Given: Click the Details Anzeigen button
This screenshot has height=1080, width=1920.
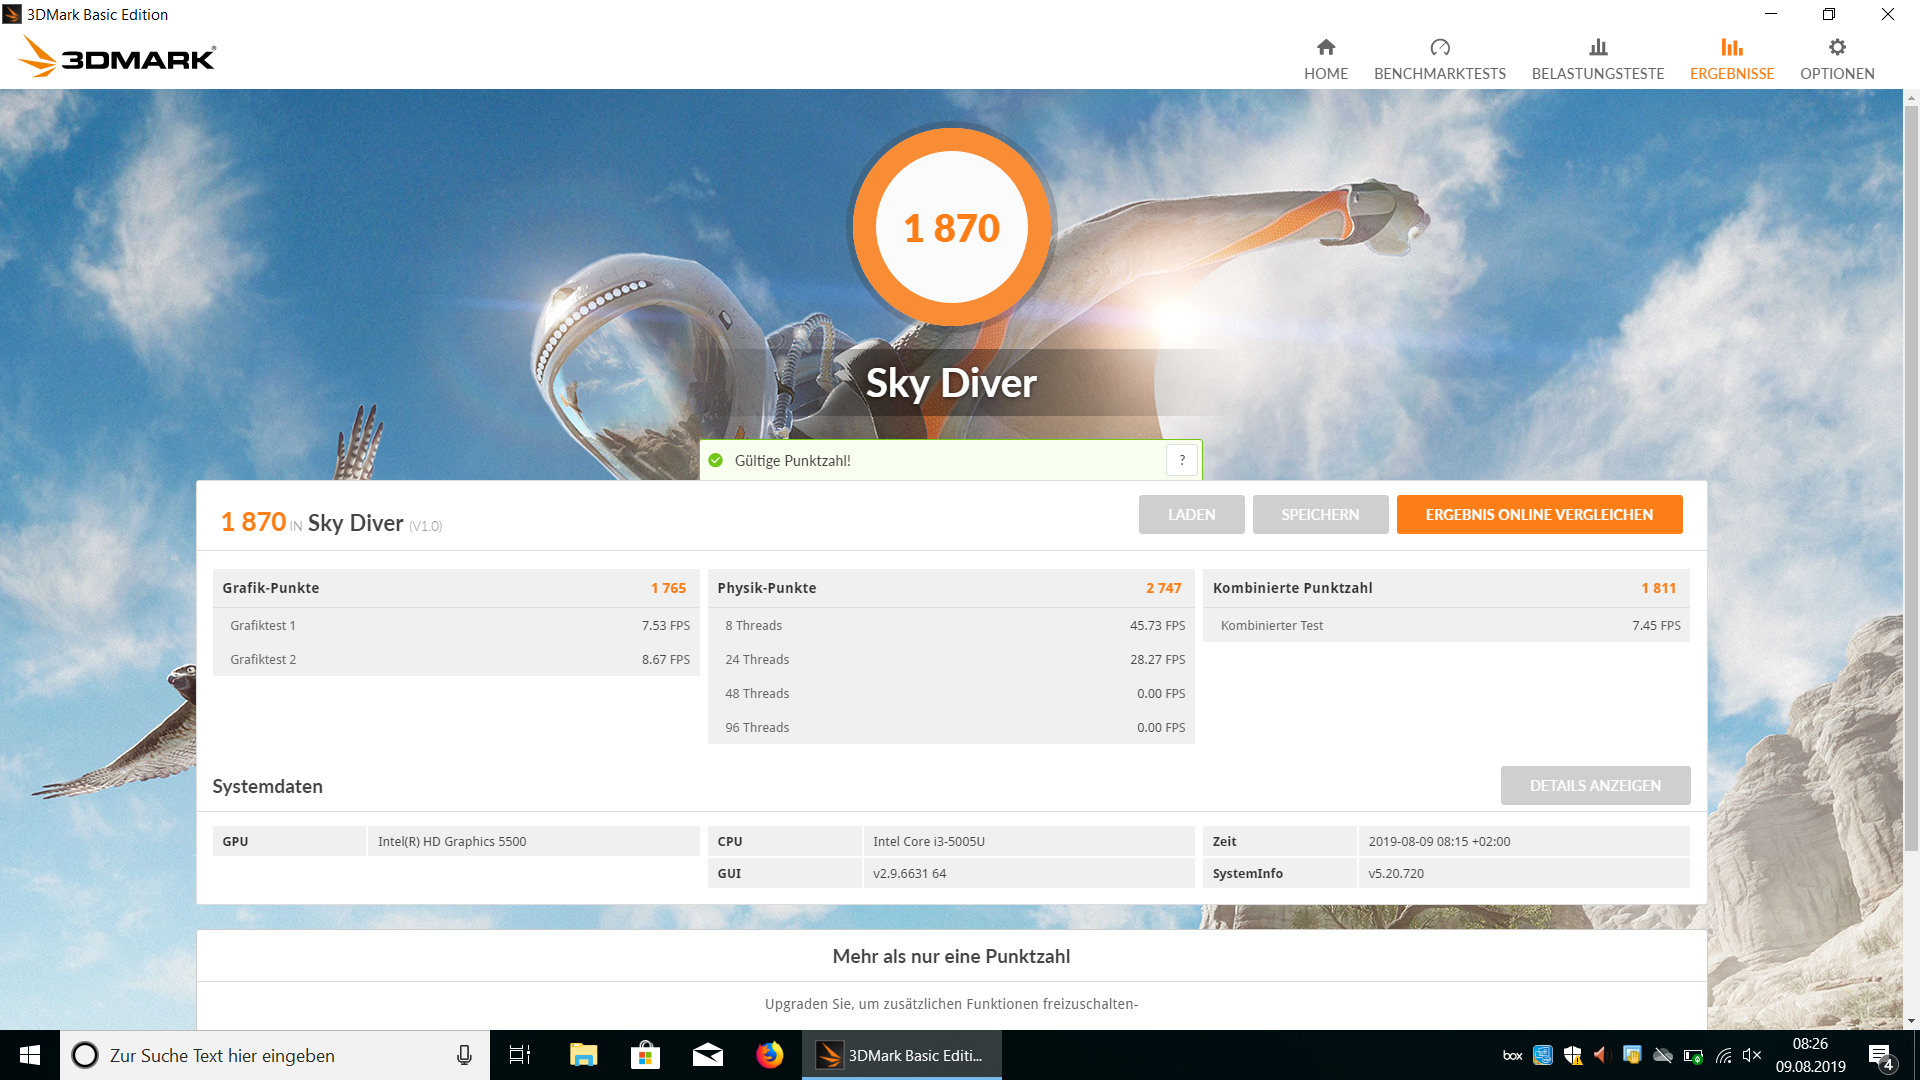Looking at the screenshot, I should pos(1595,786).
